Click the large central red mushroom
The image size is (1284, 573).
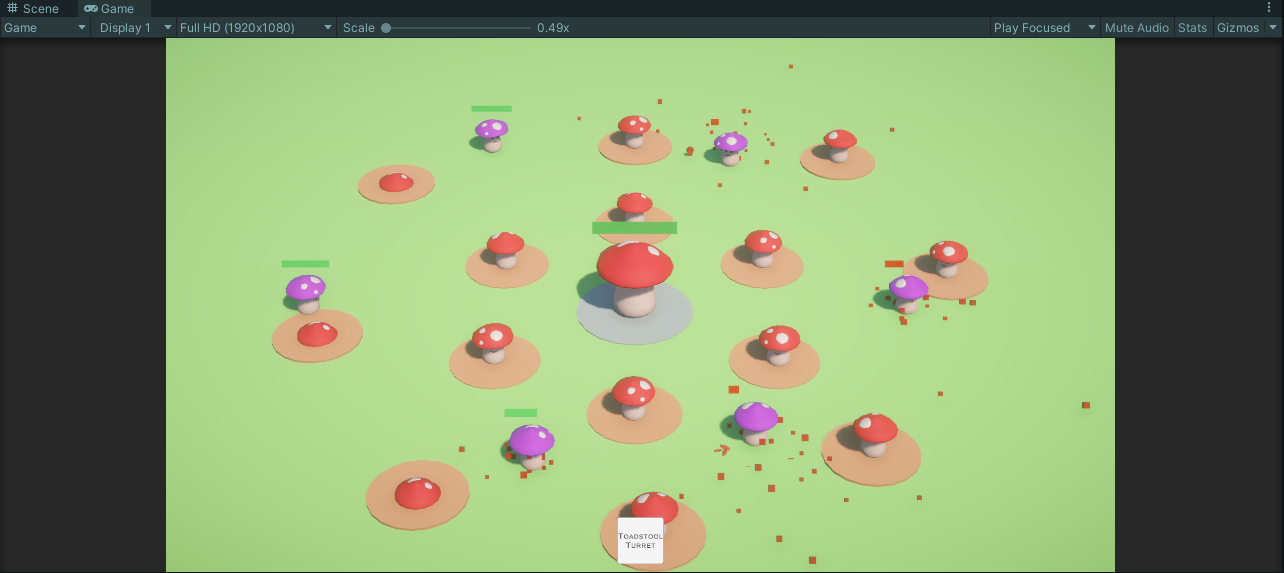(x=635, y=279)
